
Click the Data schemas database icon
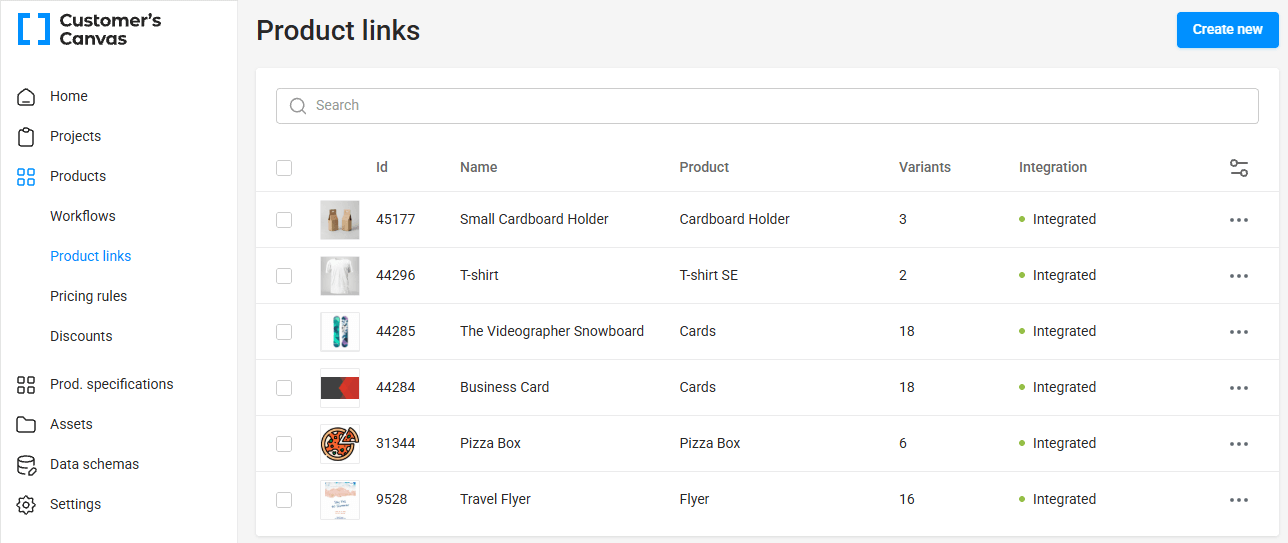26,465
